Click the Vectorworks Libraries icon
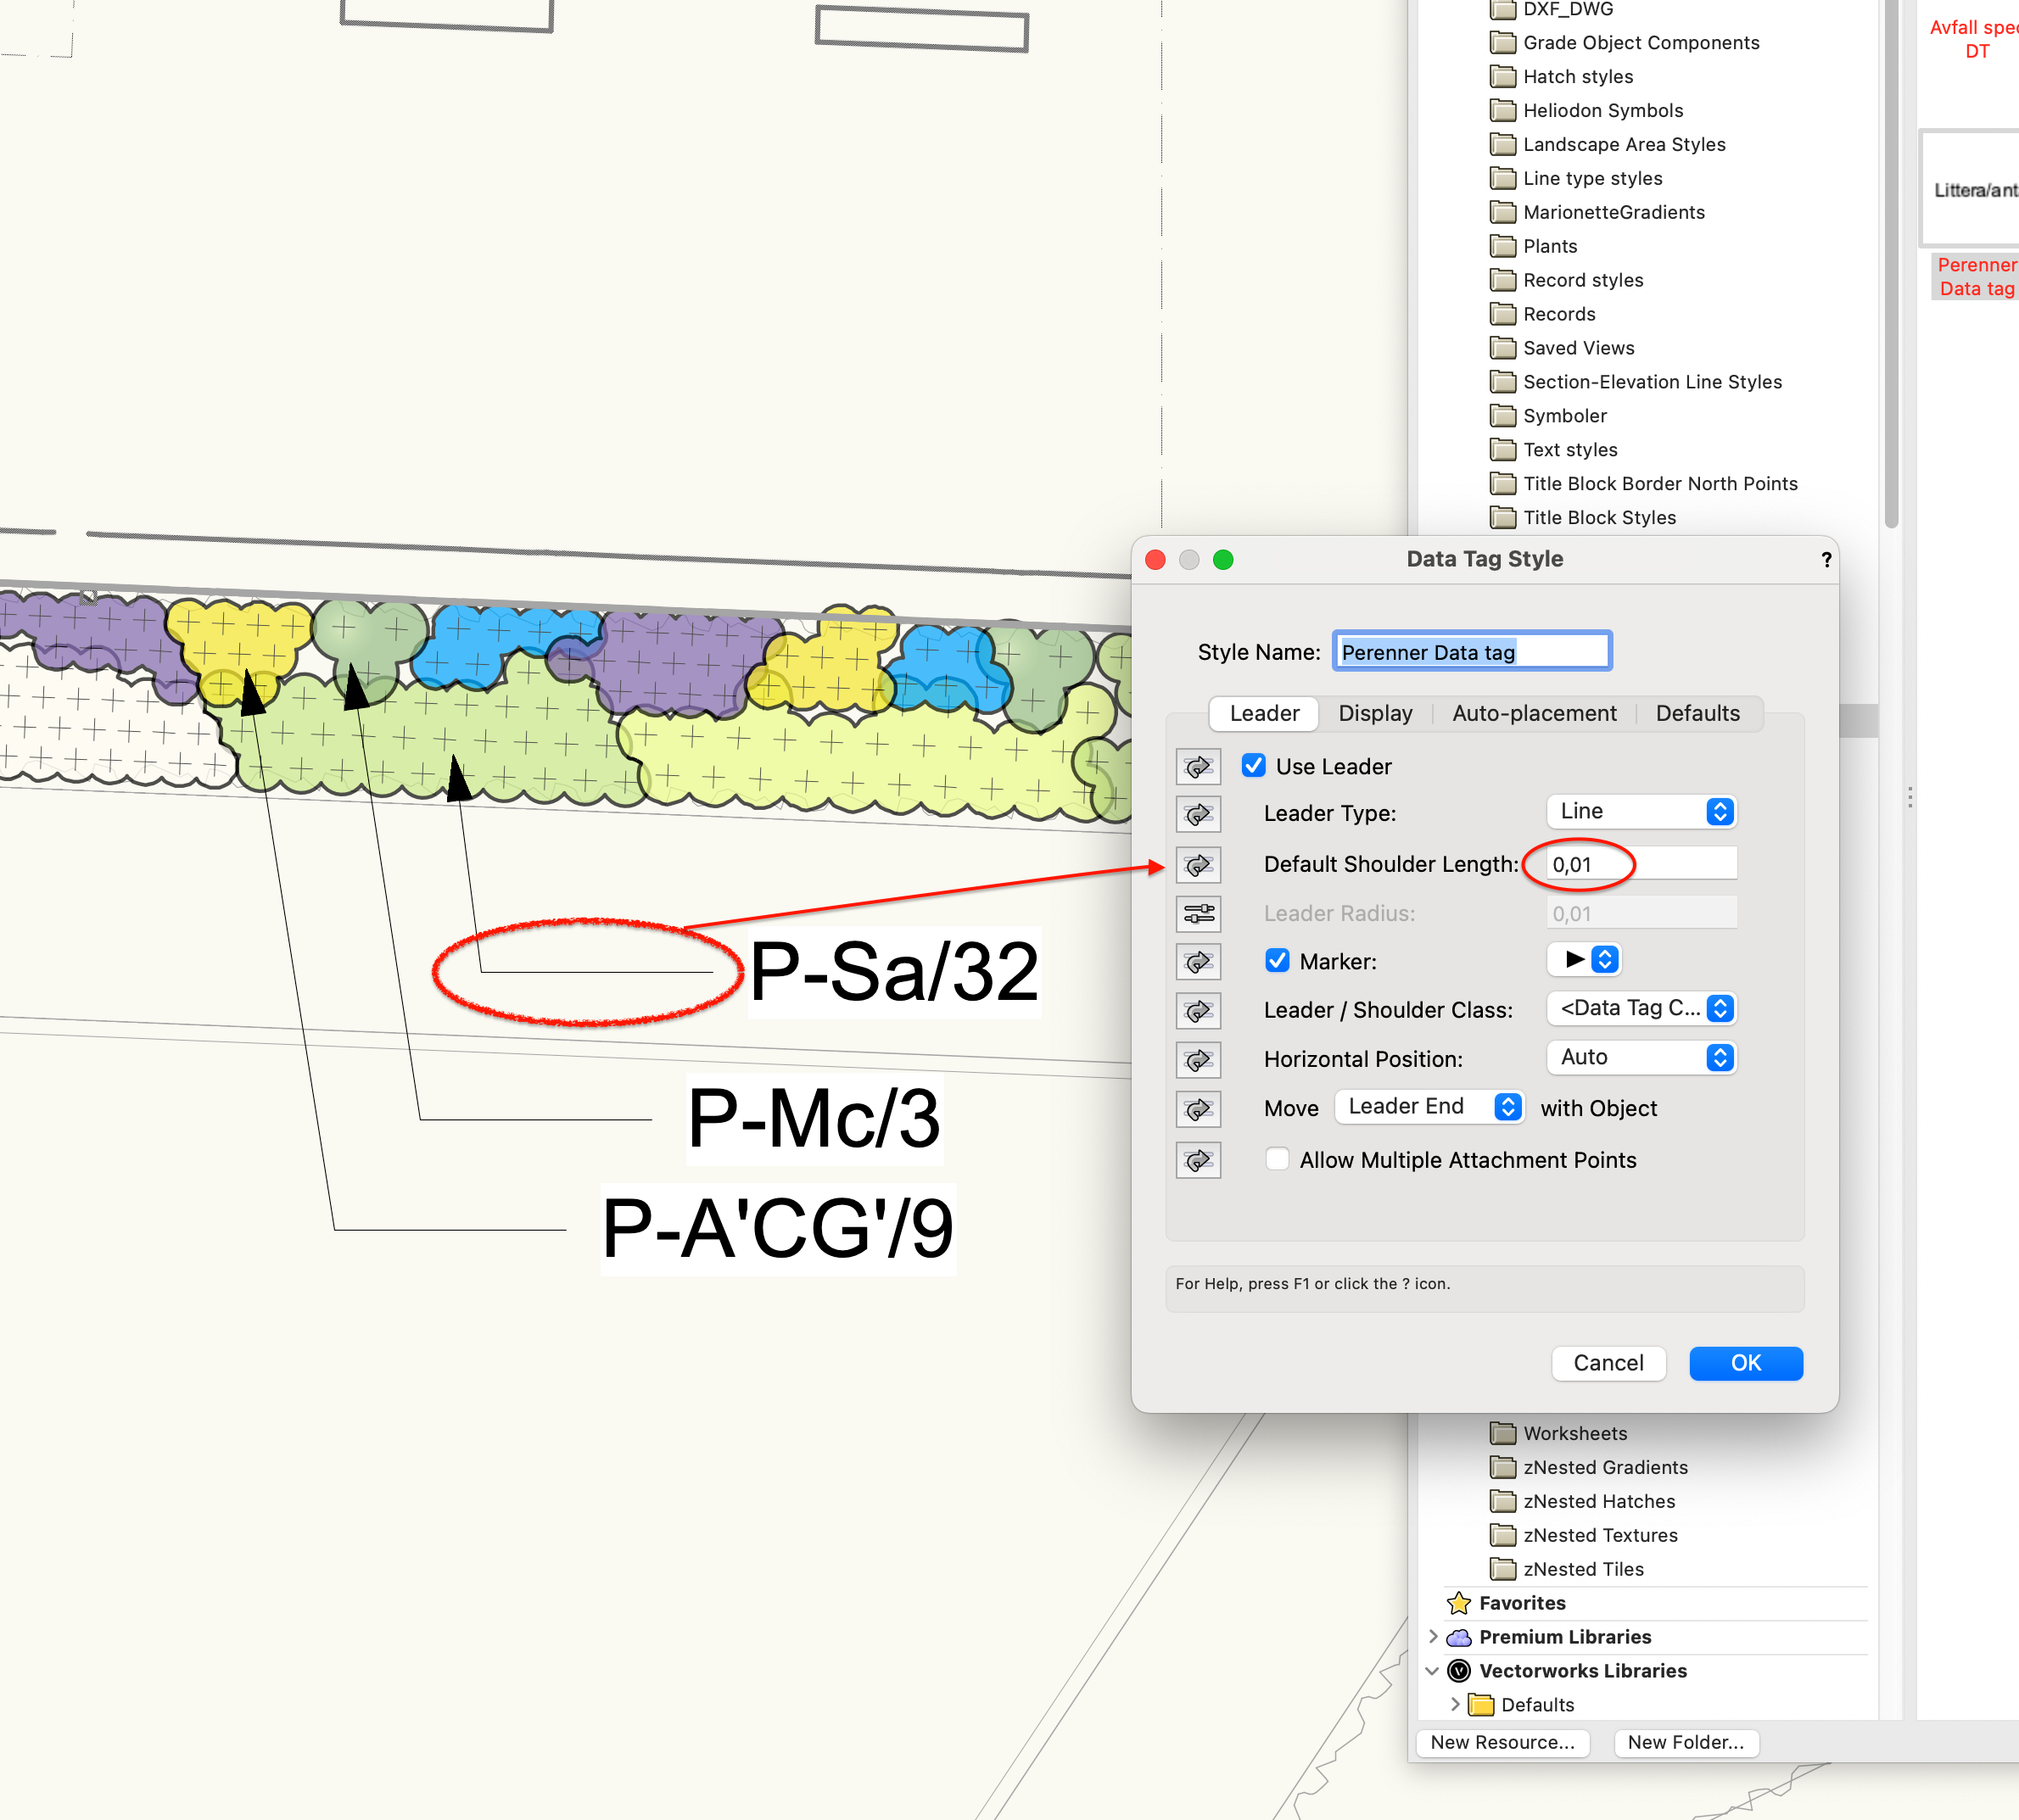This screenshot has height=1820, width=2019. pos(1459,1670)
